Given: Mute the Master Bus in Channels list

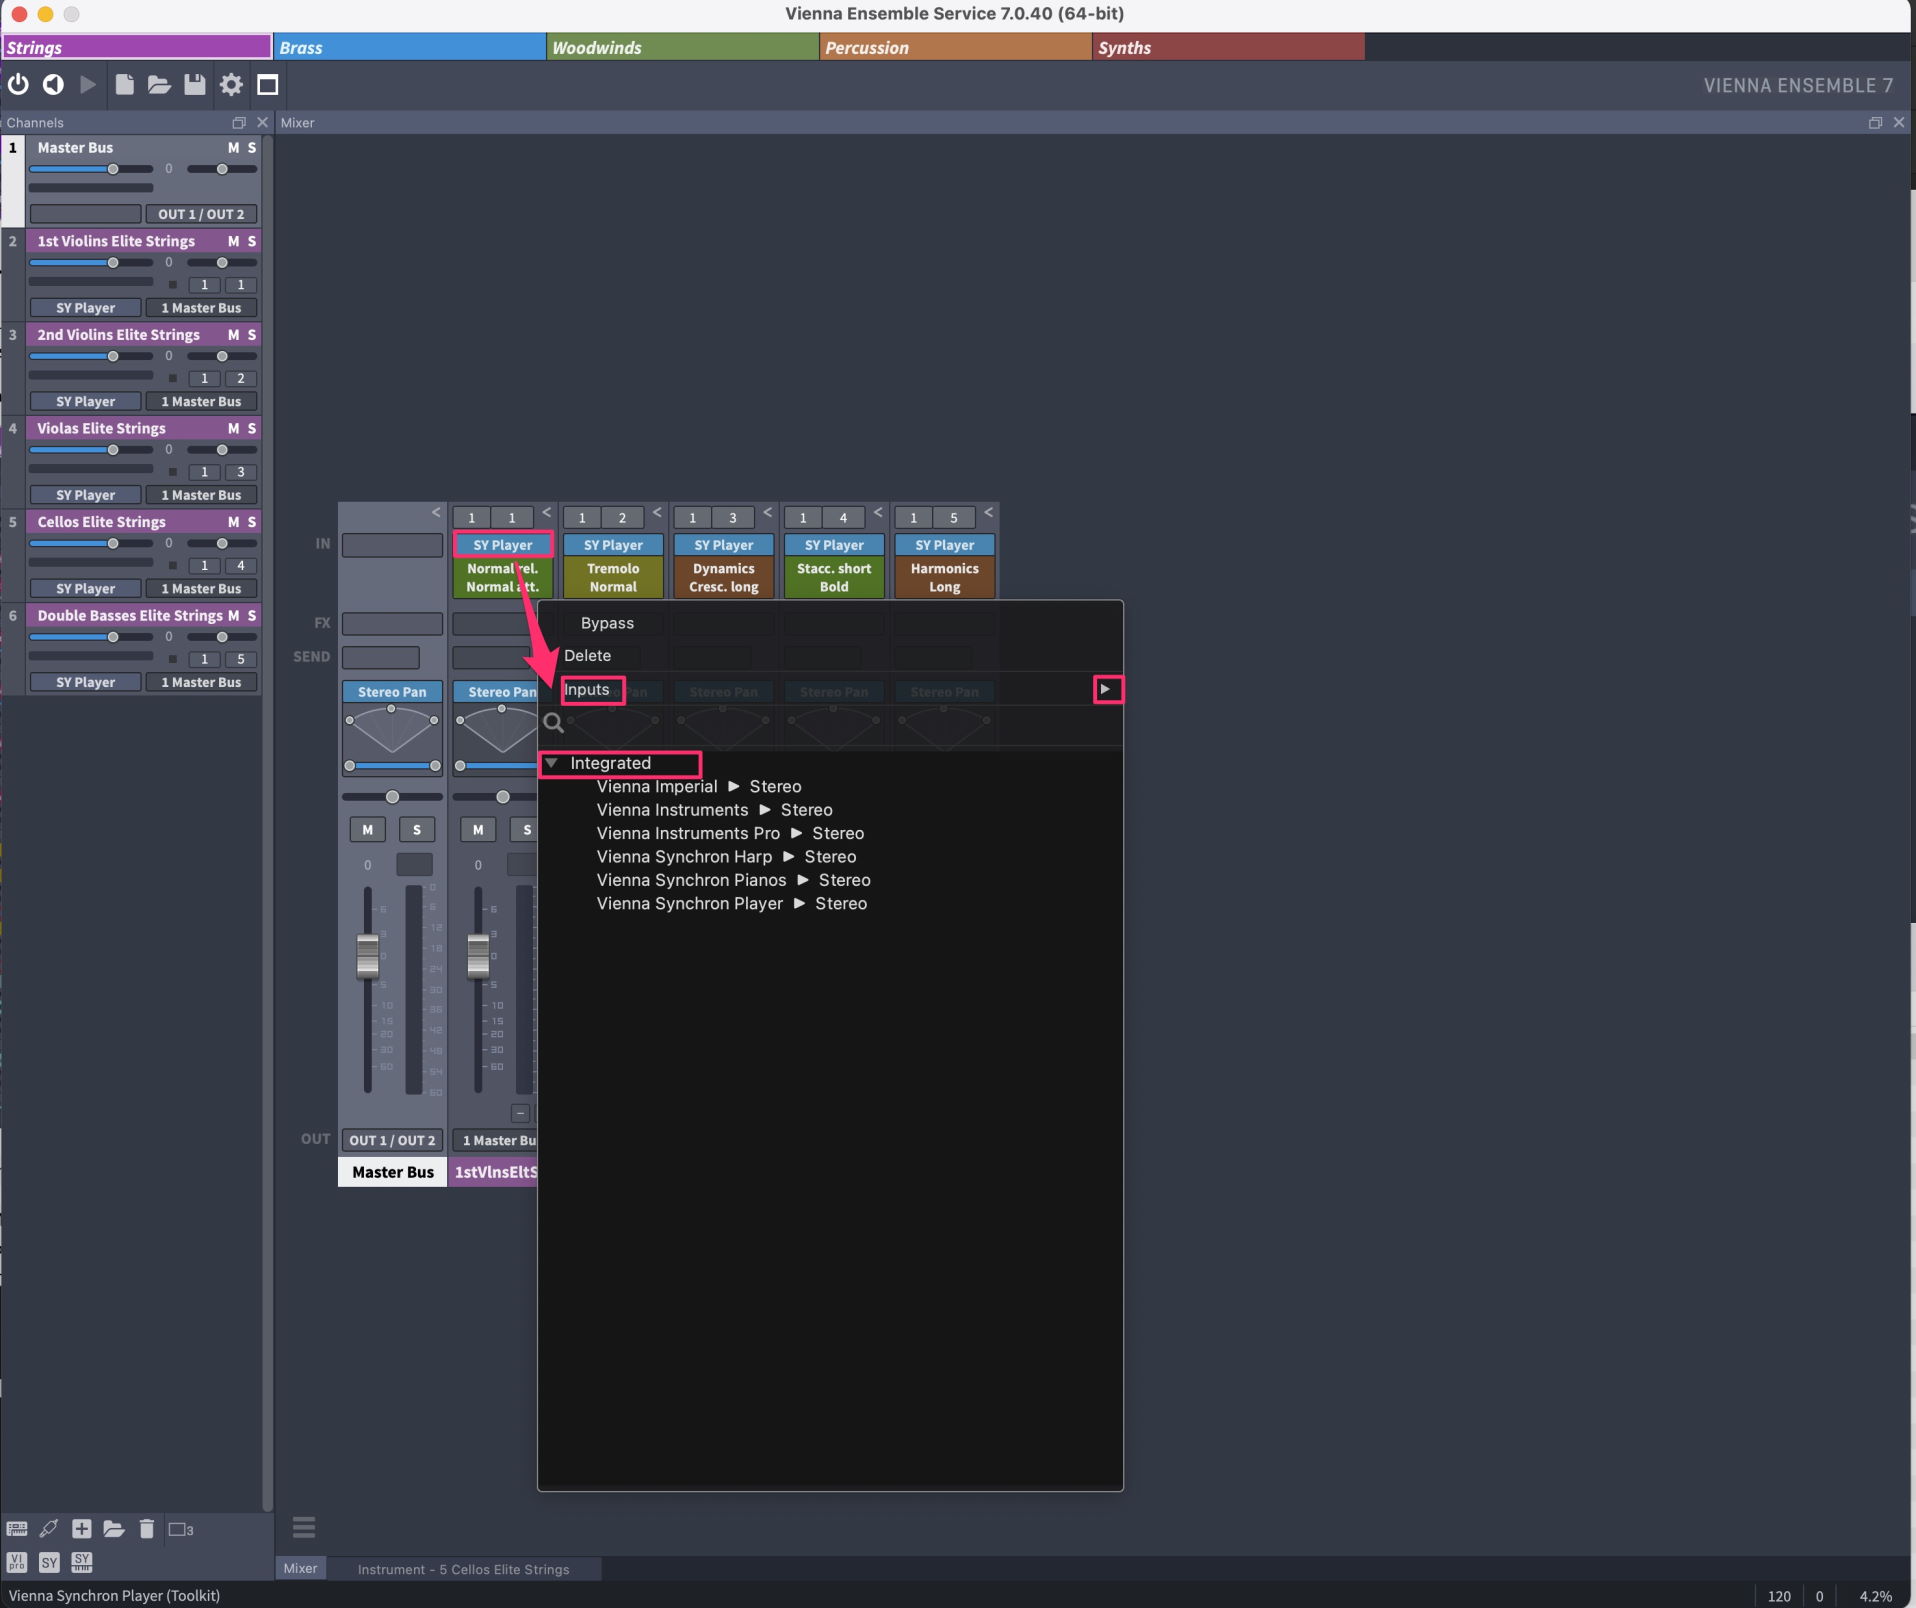Looking at the screenshot, I should 233,148.
